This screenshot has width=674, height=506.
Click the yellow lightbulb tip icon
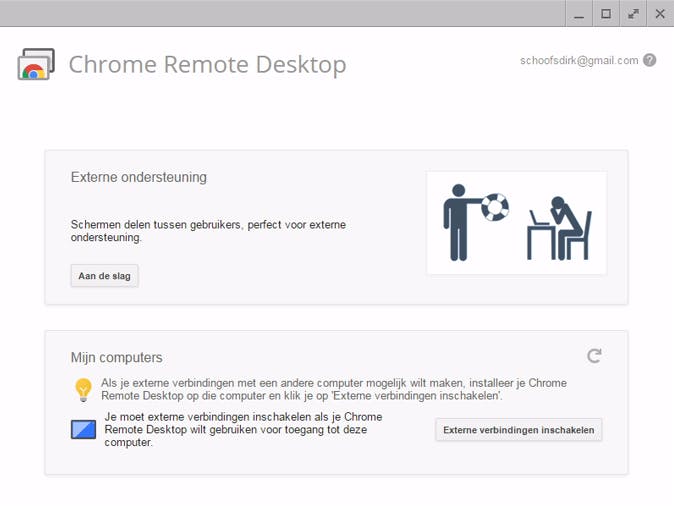83,389
